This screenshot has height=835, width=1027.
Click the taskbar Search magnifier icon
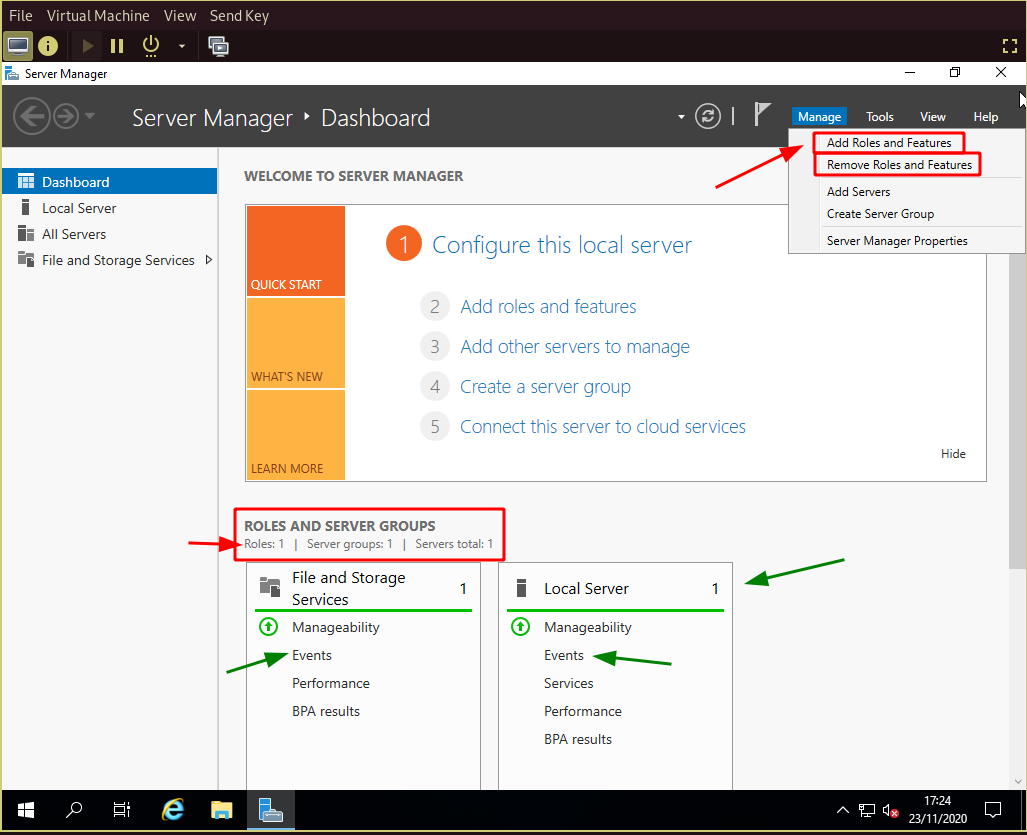74,810
